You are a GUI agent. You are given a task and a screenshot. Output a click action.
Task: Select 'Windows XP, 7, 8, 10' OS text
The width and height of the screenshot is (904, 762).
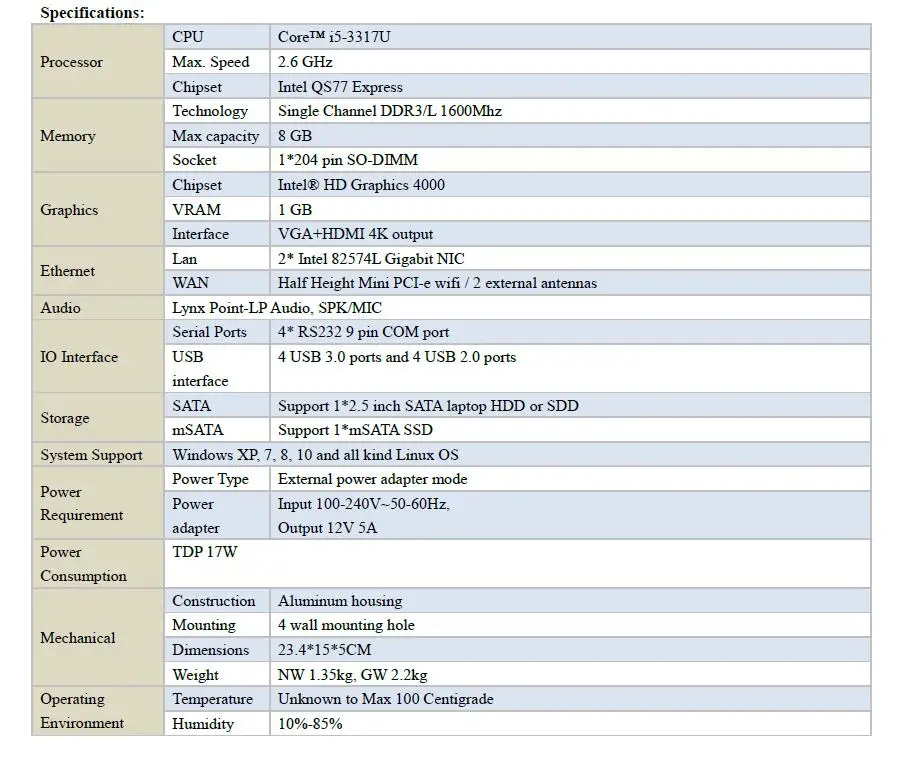242,455
